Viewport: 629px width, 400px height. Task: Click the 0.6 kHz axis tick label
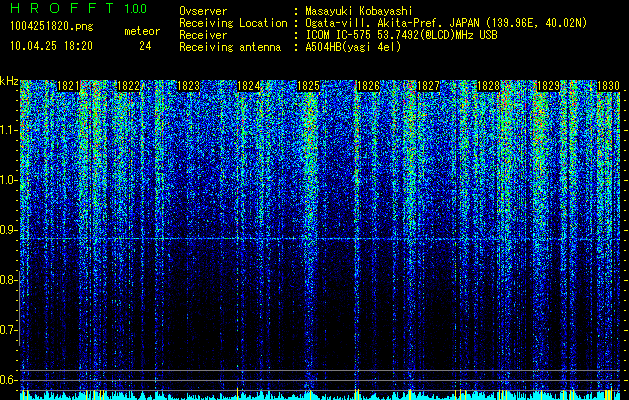pos(8,380)
